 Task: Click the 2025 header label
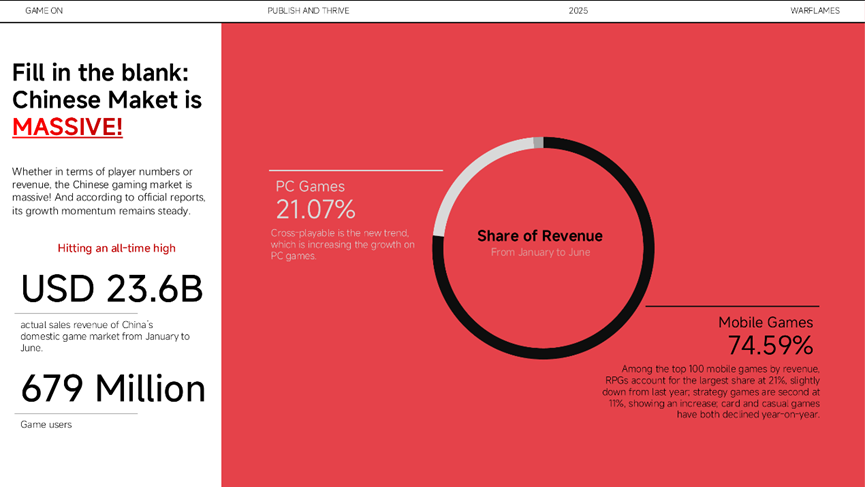[x=578, y=10]
